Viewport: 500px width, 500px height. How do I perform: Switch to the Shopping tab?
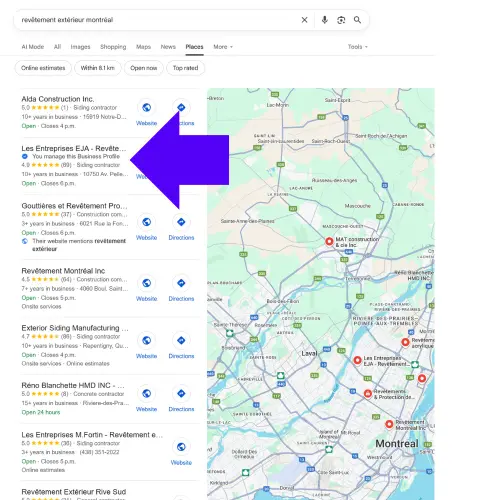(113, 47)
